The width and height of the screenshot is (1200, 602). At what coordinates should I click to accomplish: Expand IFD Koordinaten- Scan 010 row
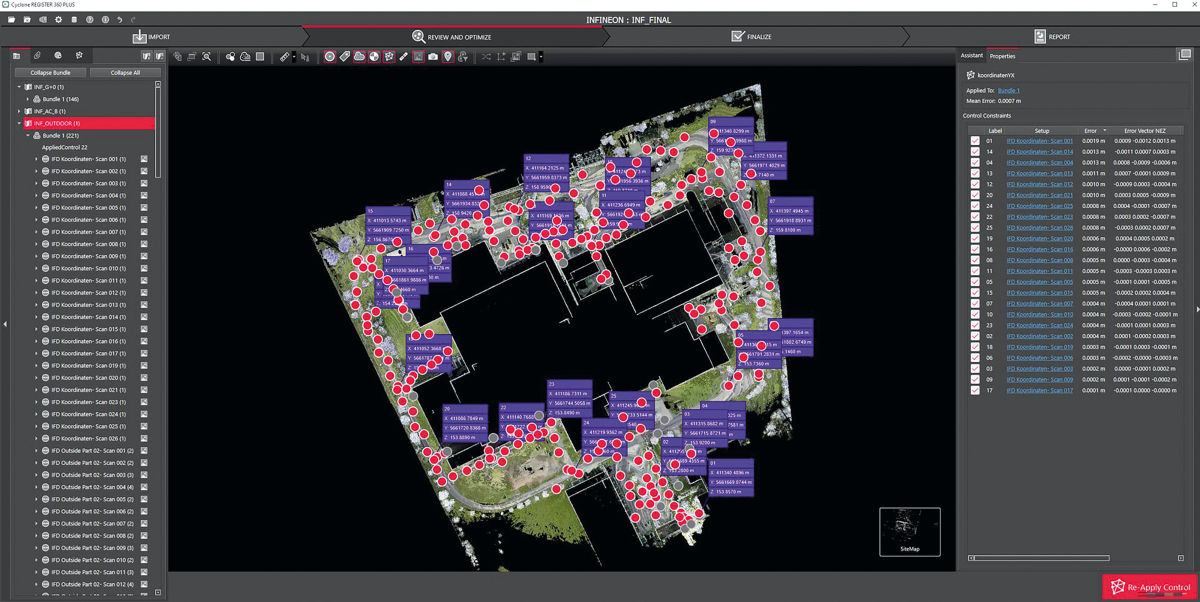pyautogui.click(x=37, y=268)
